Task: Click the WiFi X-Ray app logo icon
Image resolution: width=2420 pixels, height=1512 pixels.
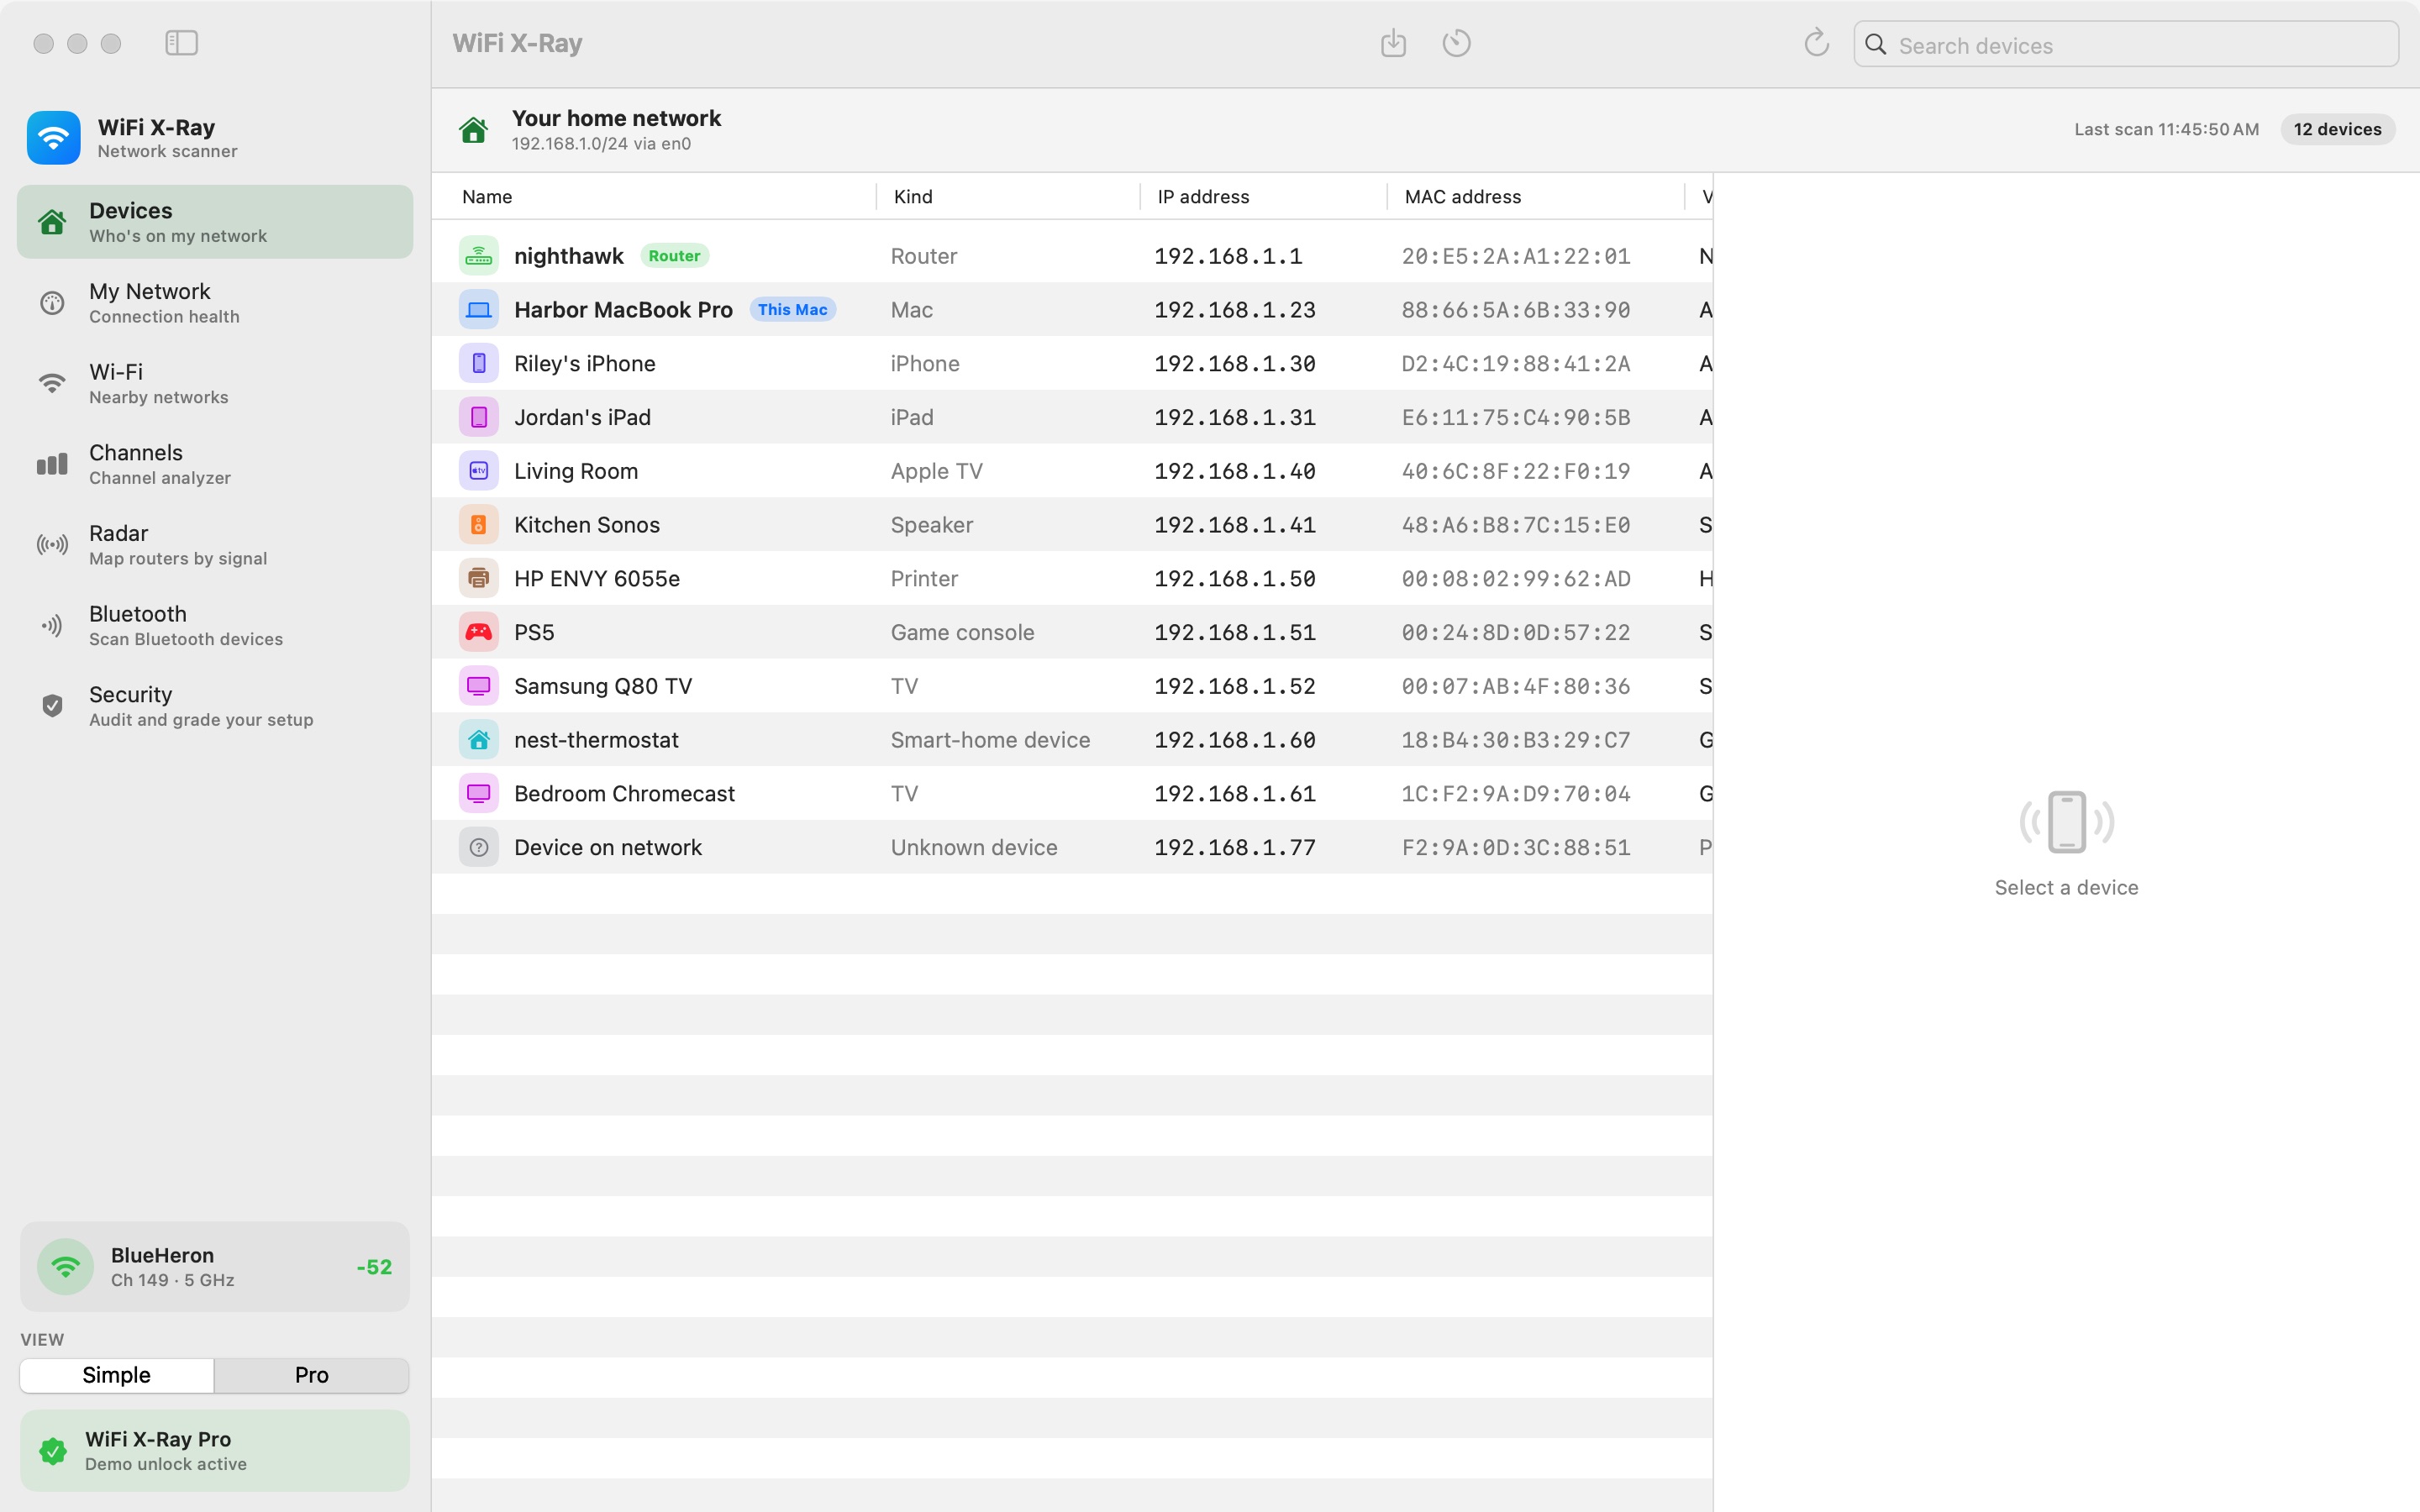Action: tap(54, 138)
